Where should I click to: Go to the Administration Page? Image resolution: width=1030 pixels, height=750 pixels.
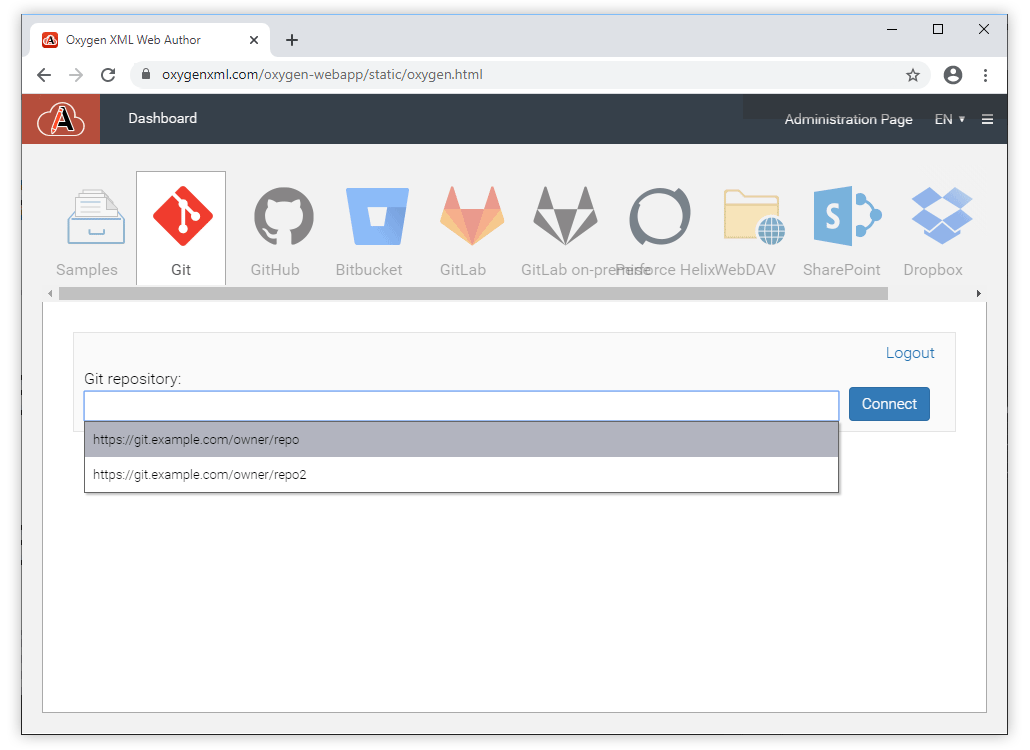[x=849, y=120]
